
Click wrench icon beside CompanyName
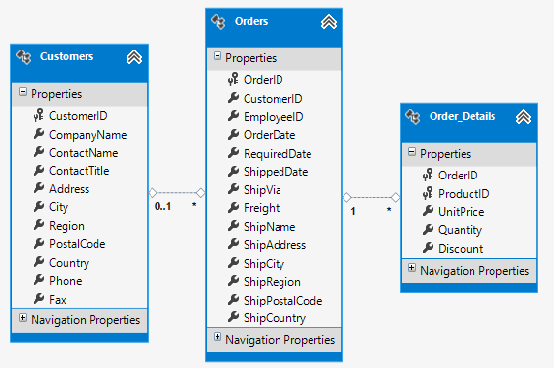point(39,133)
